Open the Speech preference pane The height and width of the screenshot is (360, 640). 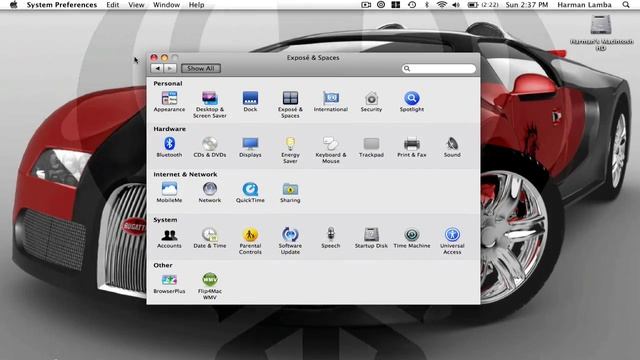click(x=331, y=238)
